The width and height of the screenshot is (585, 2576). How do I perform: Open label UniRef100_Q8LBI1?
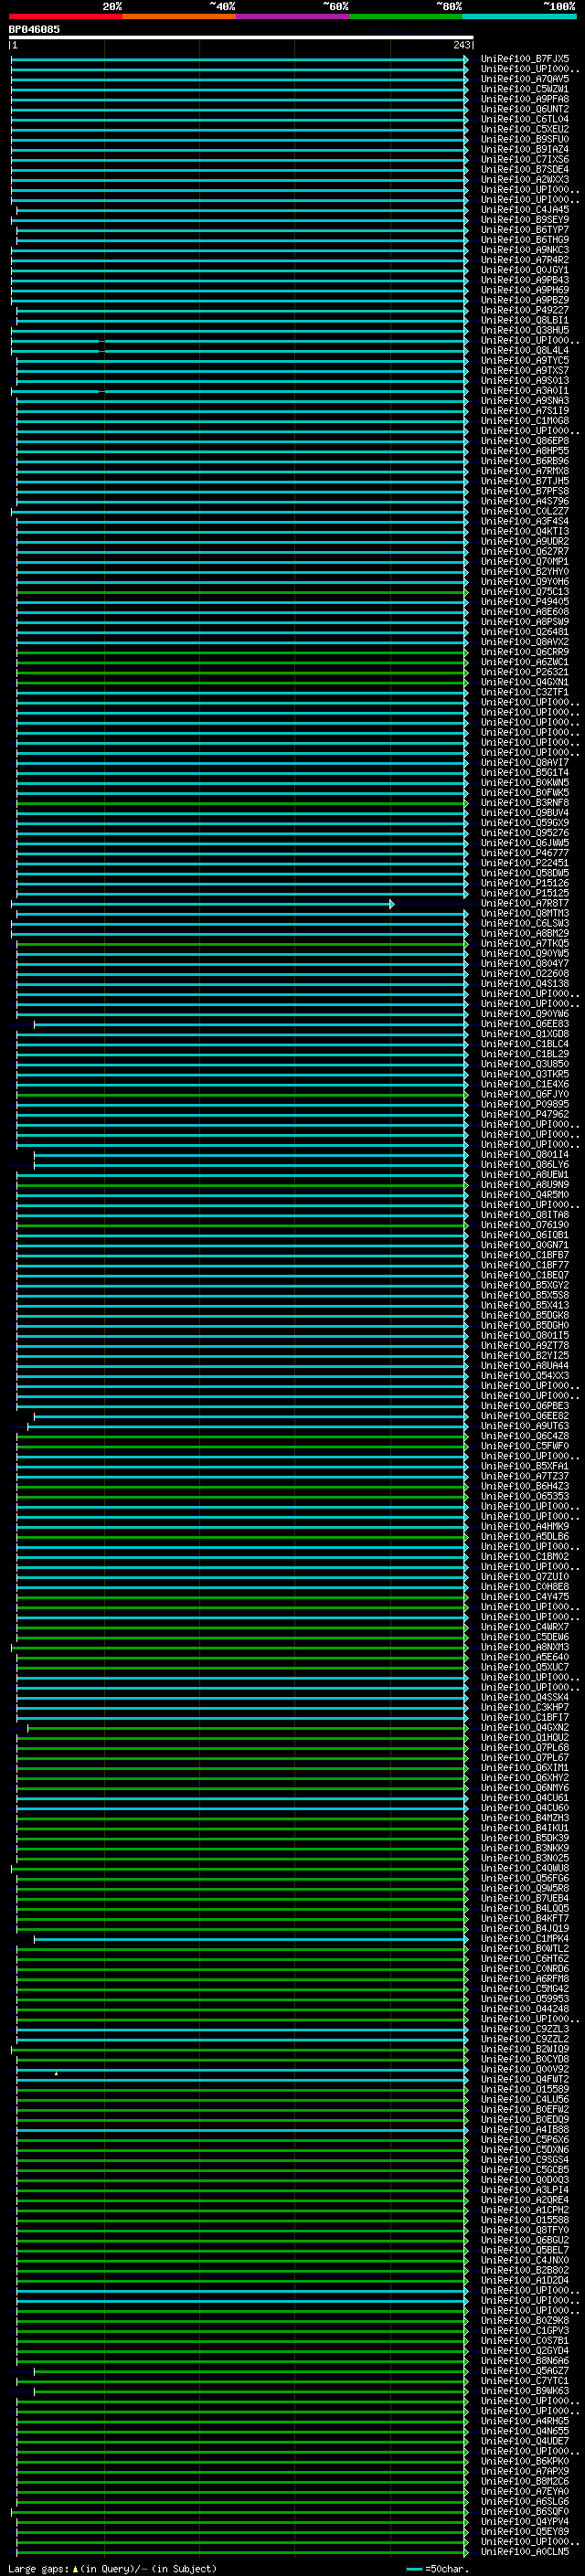525,320
